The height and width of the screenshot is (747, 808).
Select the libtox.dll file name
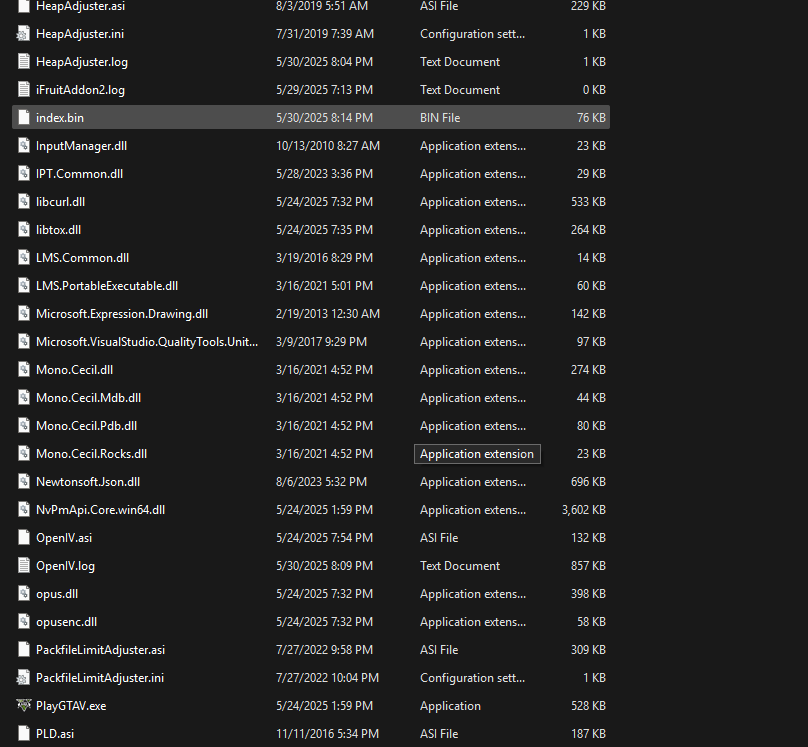[x=58, y=230]
